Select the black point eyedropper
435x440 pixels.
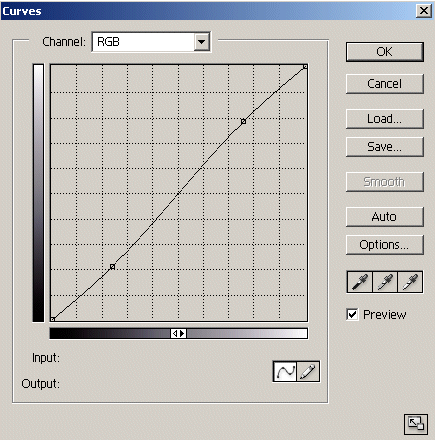pyautogui.click(x=360, y=282)
